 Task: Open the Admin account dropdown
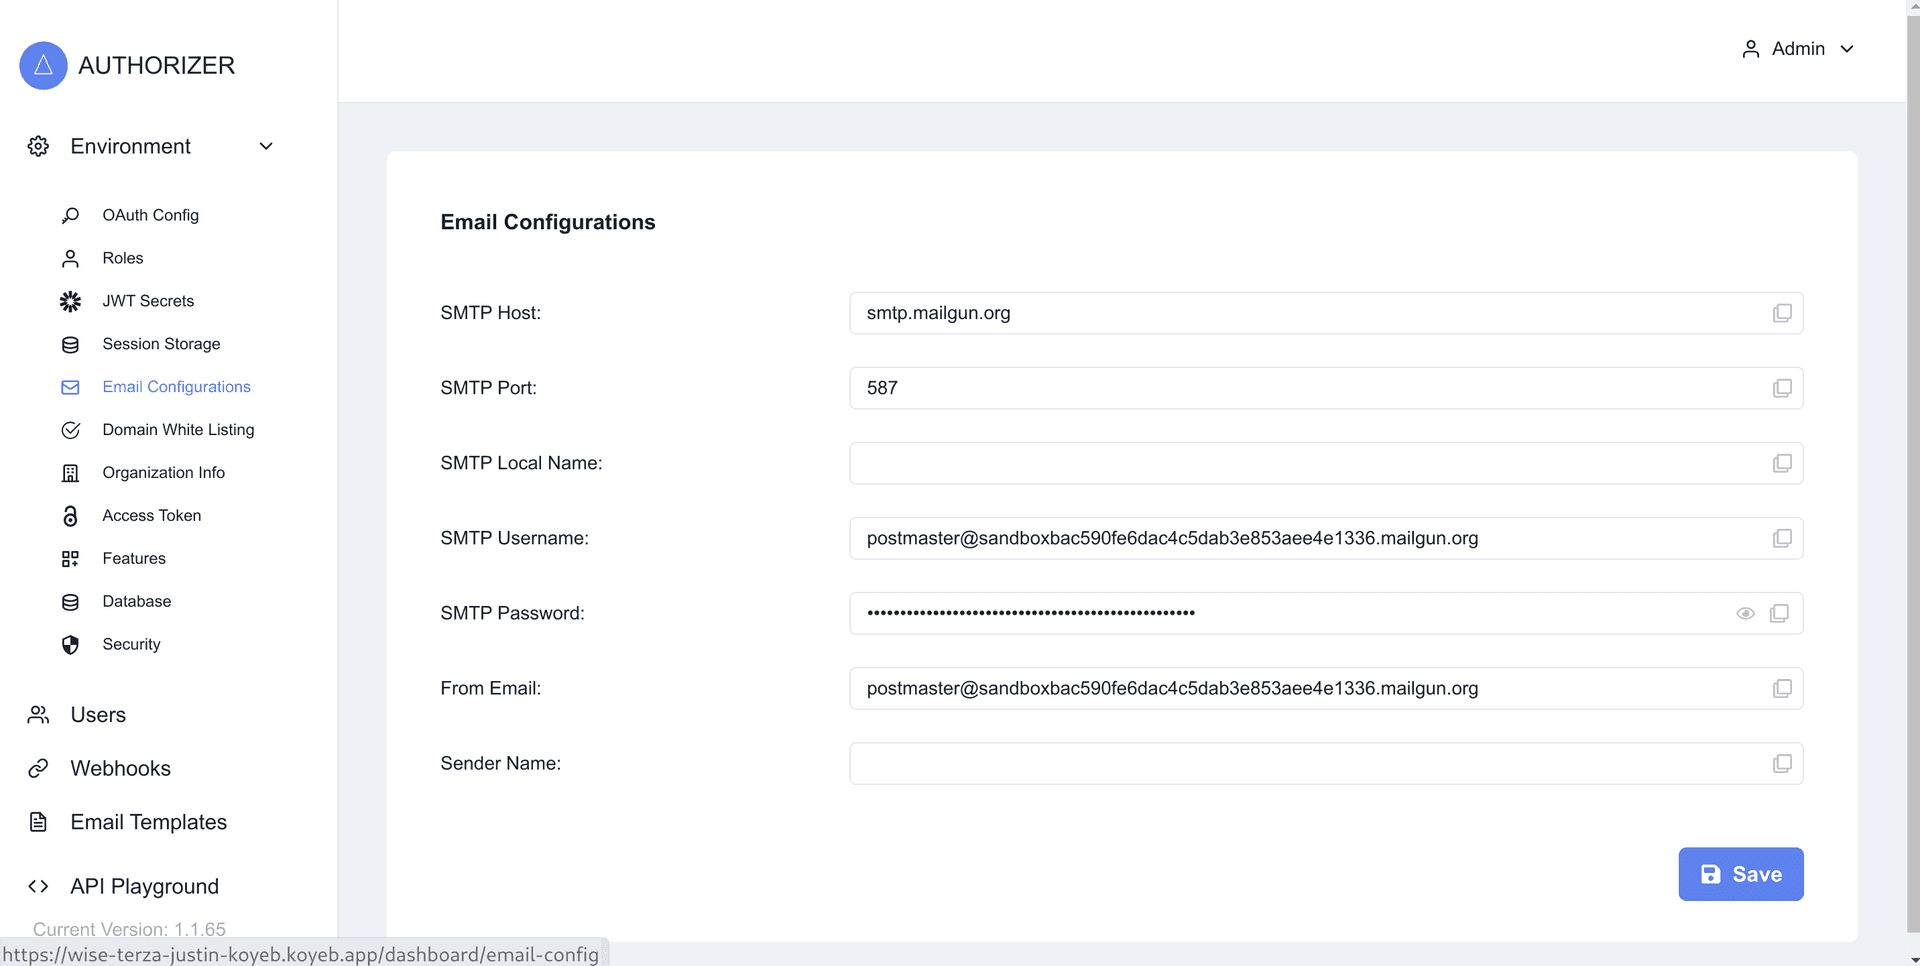pyautogui.click(x=1798, y=49)
